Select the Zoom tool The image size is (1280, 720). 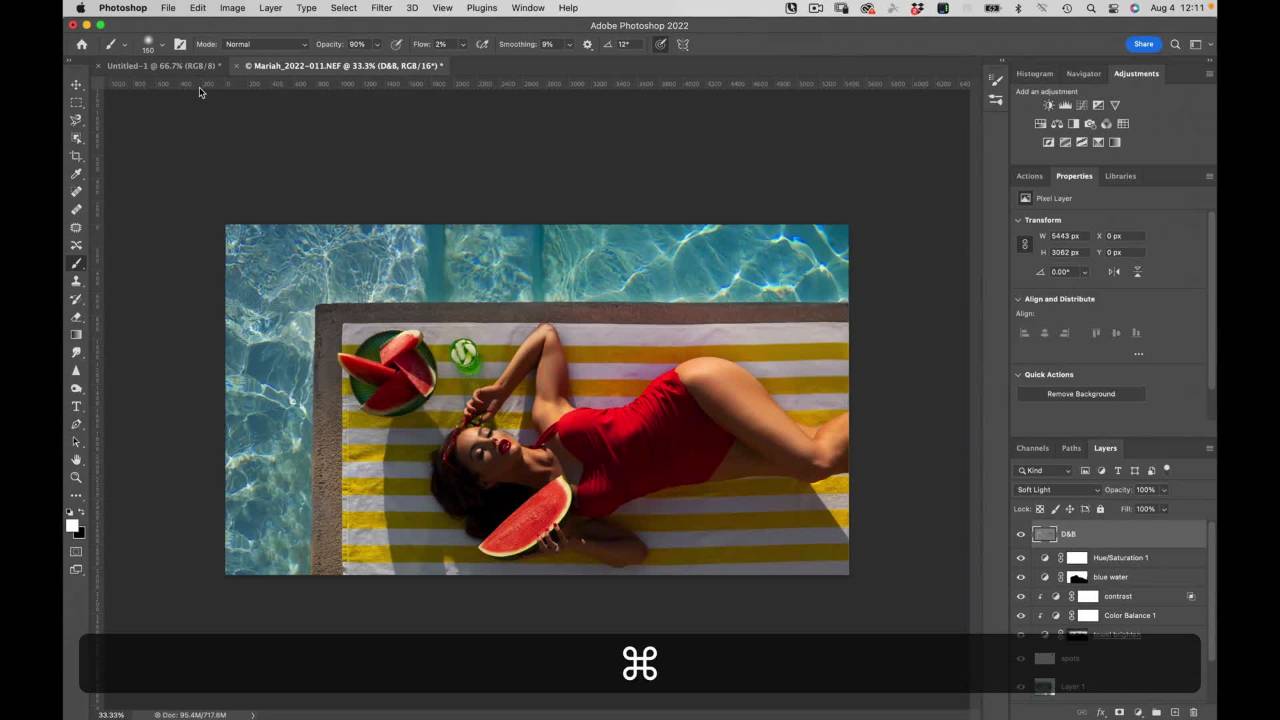click(x=76, y=478)
